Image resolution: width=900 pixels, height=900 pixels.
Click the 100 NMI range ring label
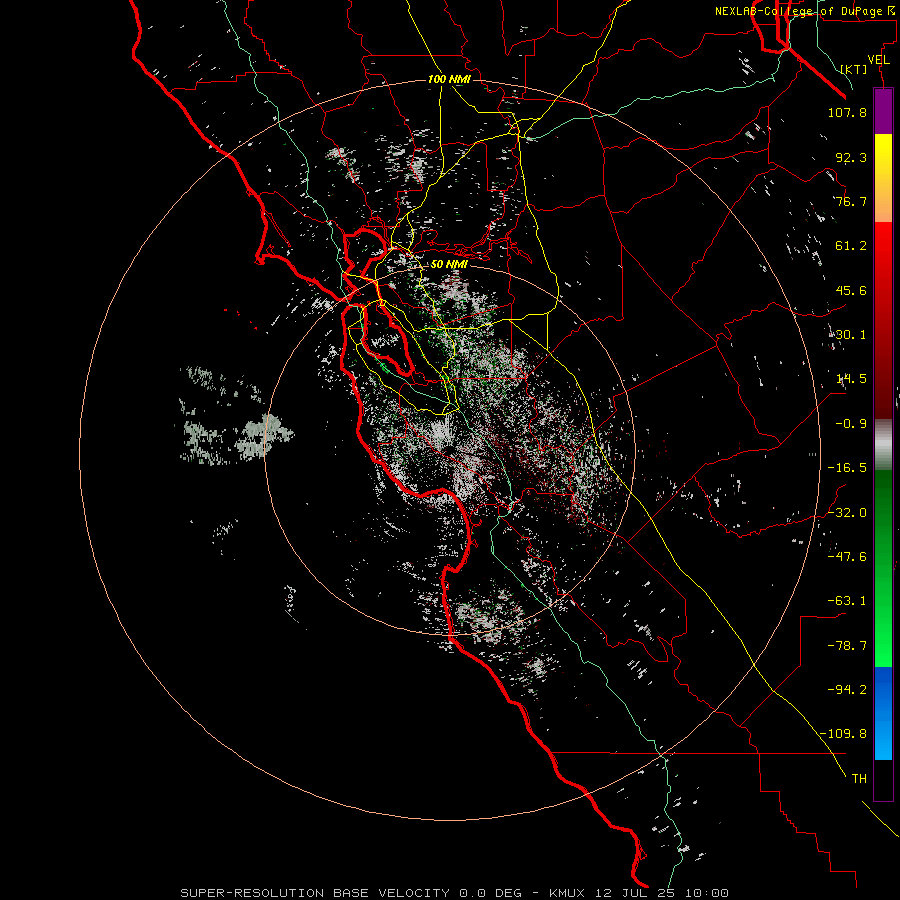tap(449, 79)
